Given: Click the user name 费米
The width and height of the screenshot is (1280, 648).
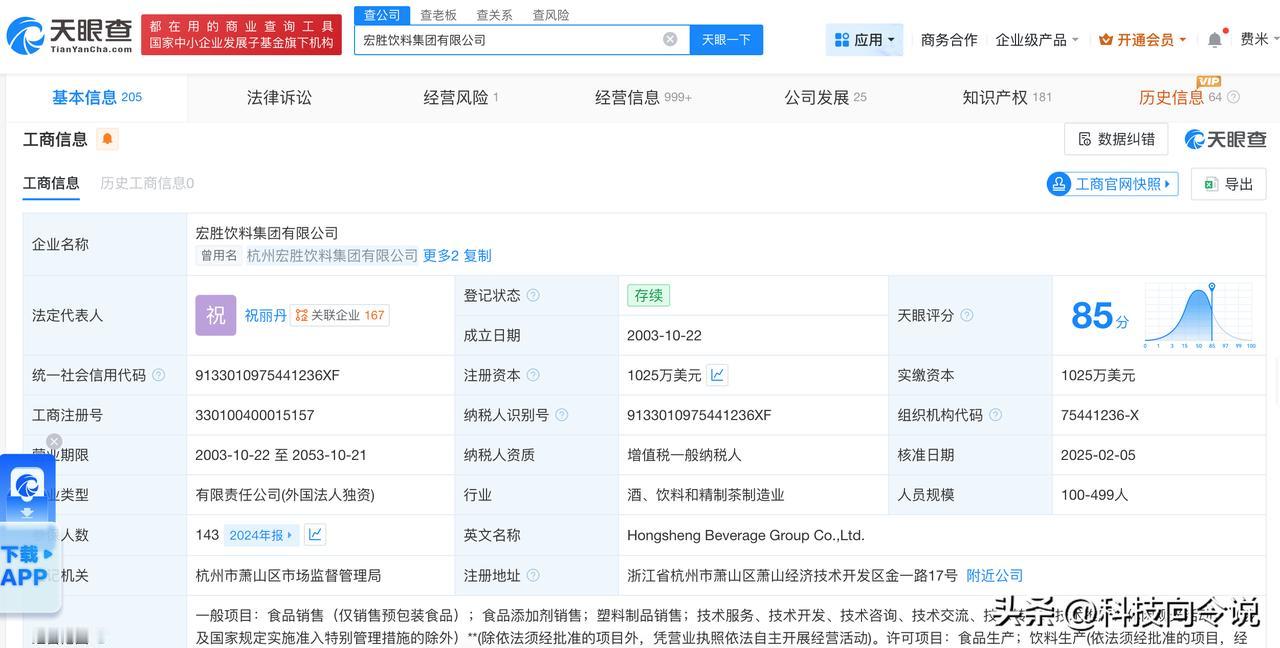Looking at the screenshot, I should click(x=1254, y=39).
